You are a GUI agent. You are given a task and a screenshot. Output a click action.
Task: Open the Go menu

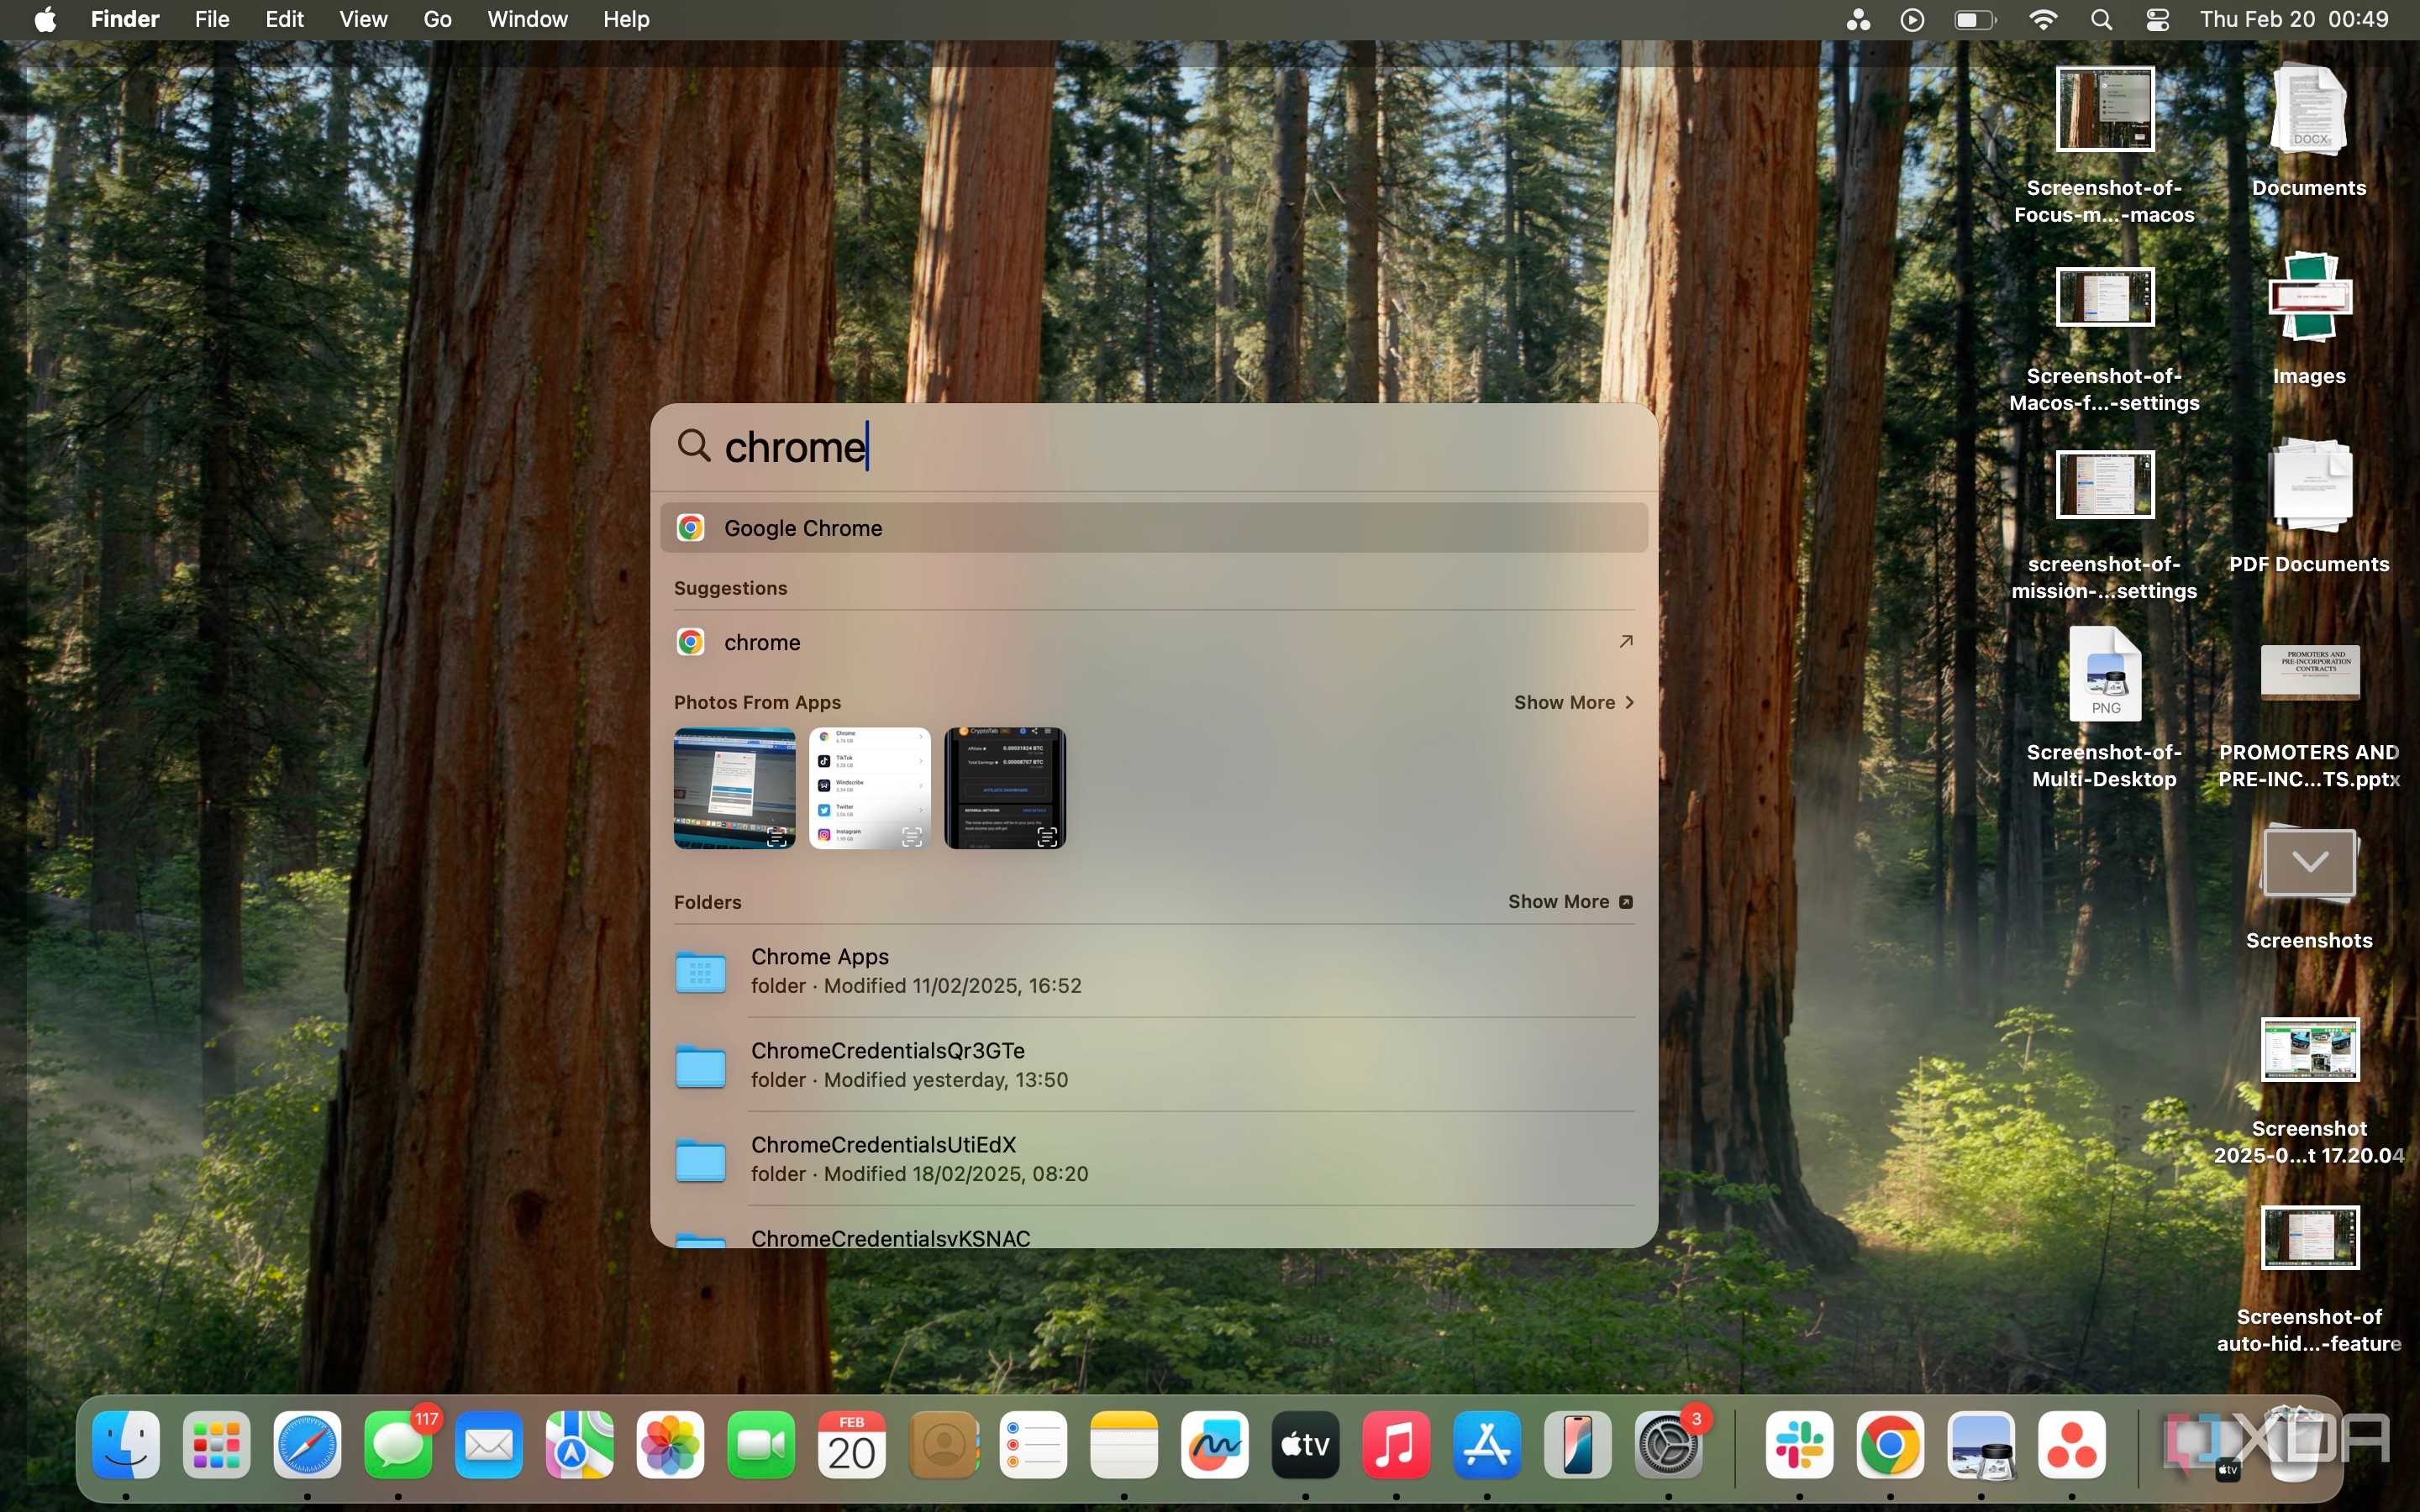(437, 19)
